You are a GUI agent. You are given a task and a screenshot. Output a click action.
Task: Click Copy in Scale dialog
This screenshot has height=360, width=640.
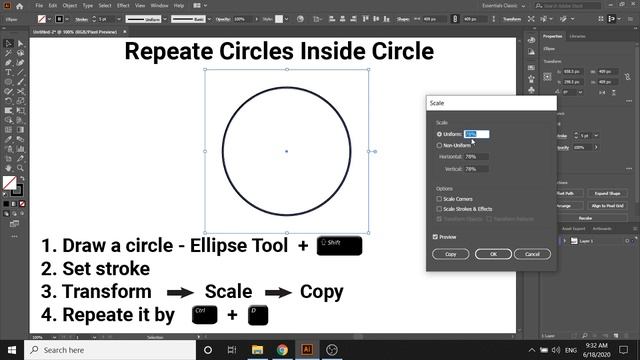451,254
